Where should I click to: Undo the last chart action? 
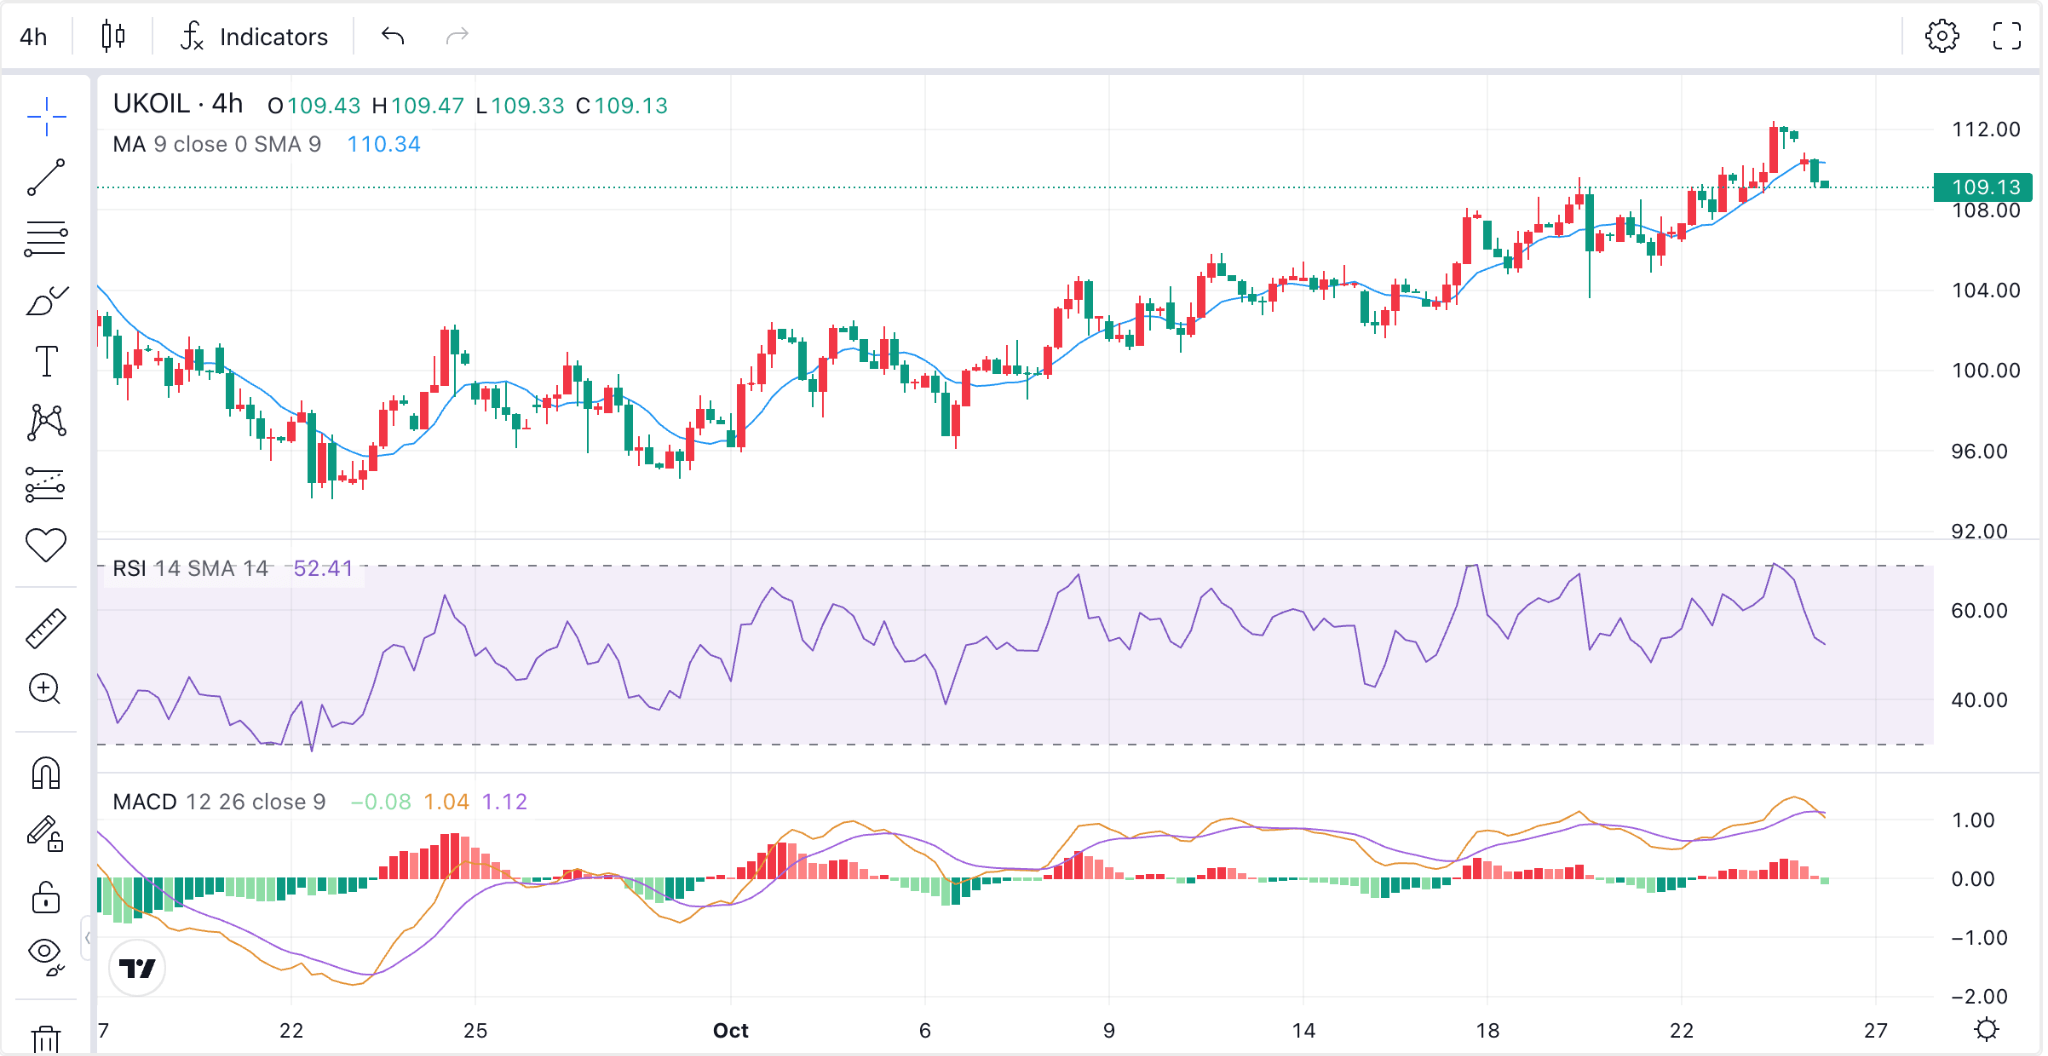click(393, 37)
